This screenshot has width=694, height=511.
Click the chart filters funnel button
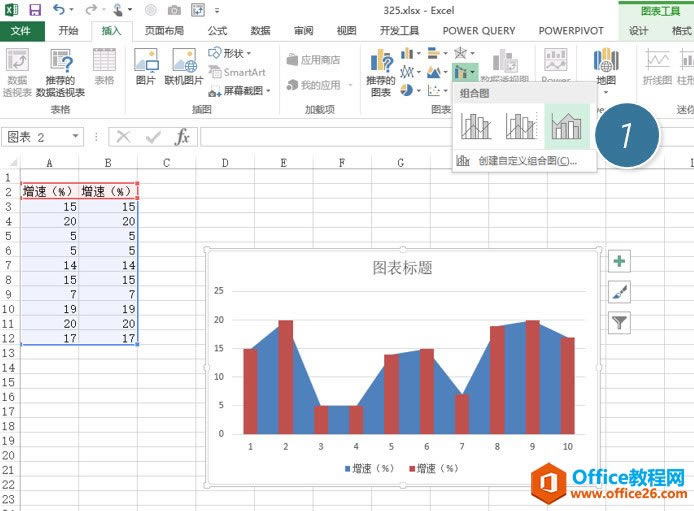619,323
